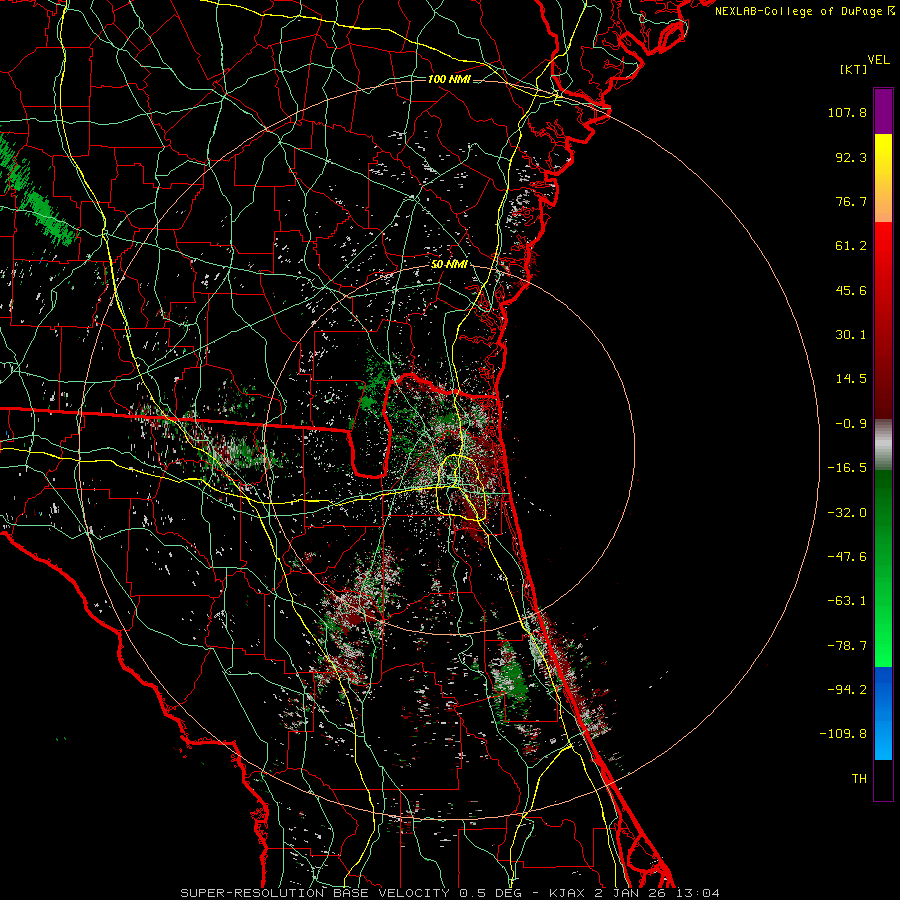The width and height of the screenshot is (900, 900).
Task: Click the 107.8 velocity scale value
Action: click(847, 112)
